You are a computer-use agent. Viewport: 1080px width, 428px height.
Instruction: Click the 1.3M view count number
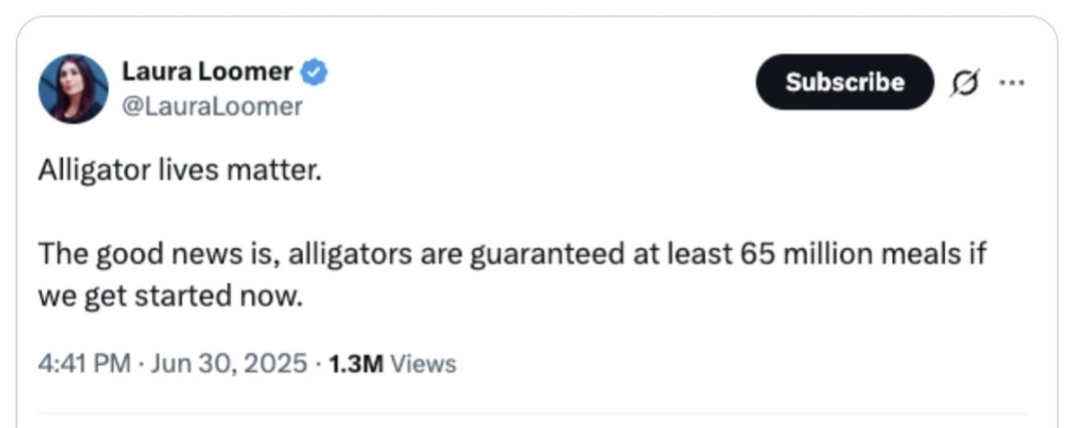click(x=356, y=364)
